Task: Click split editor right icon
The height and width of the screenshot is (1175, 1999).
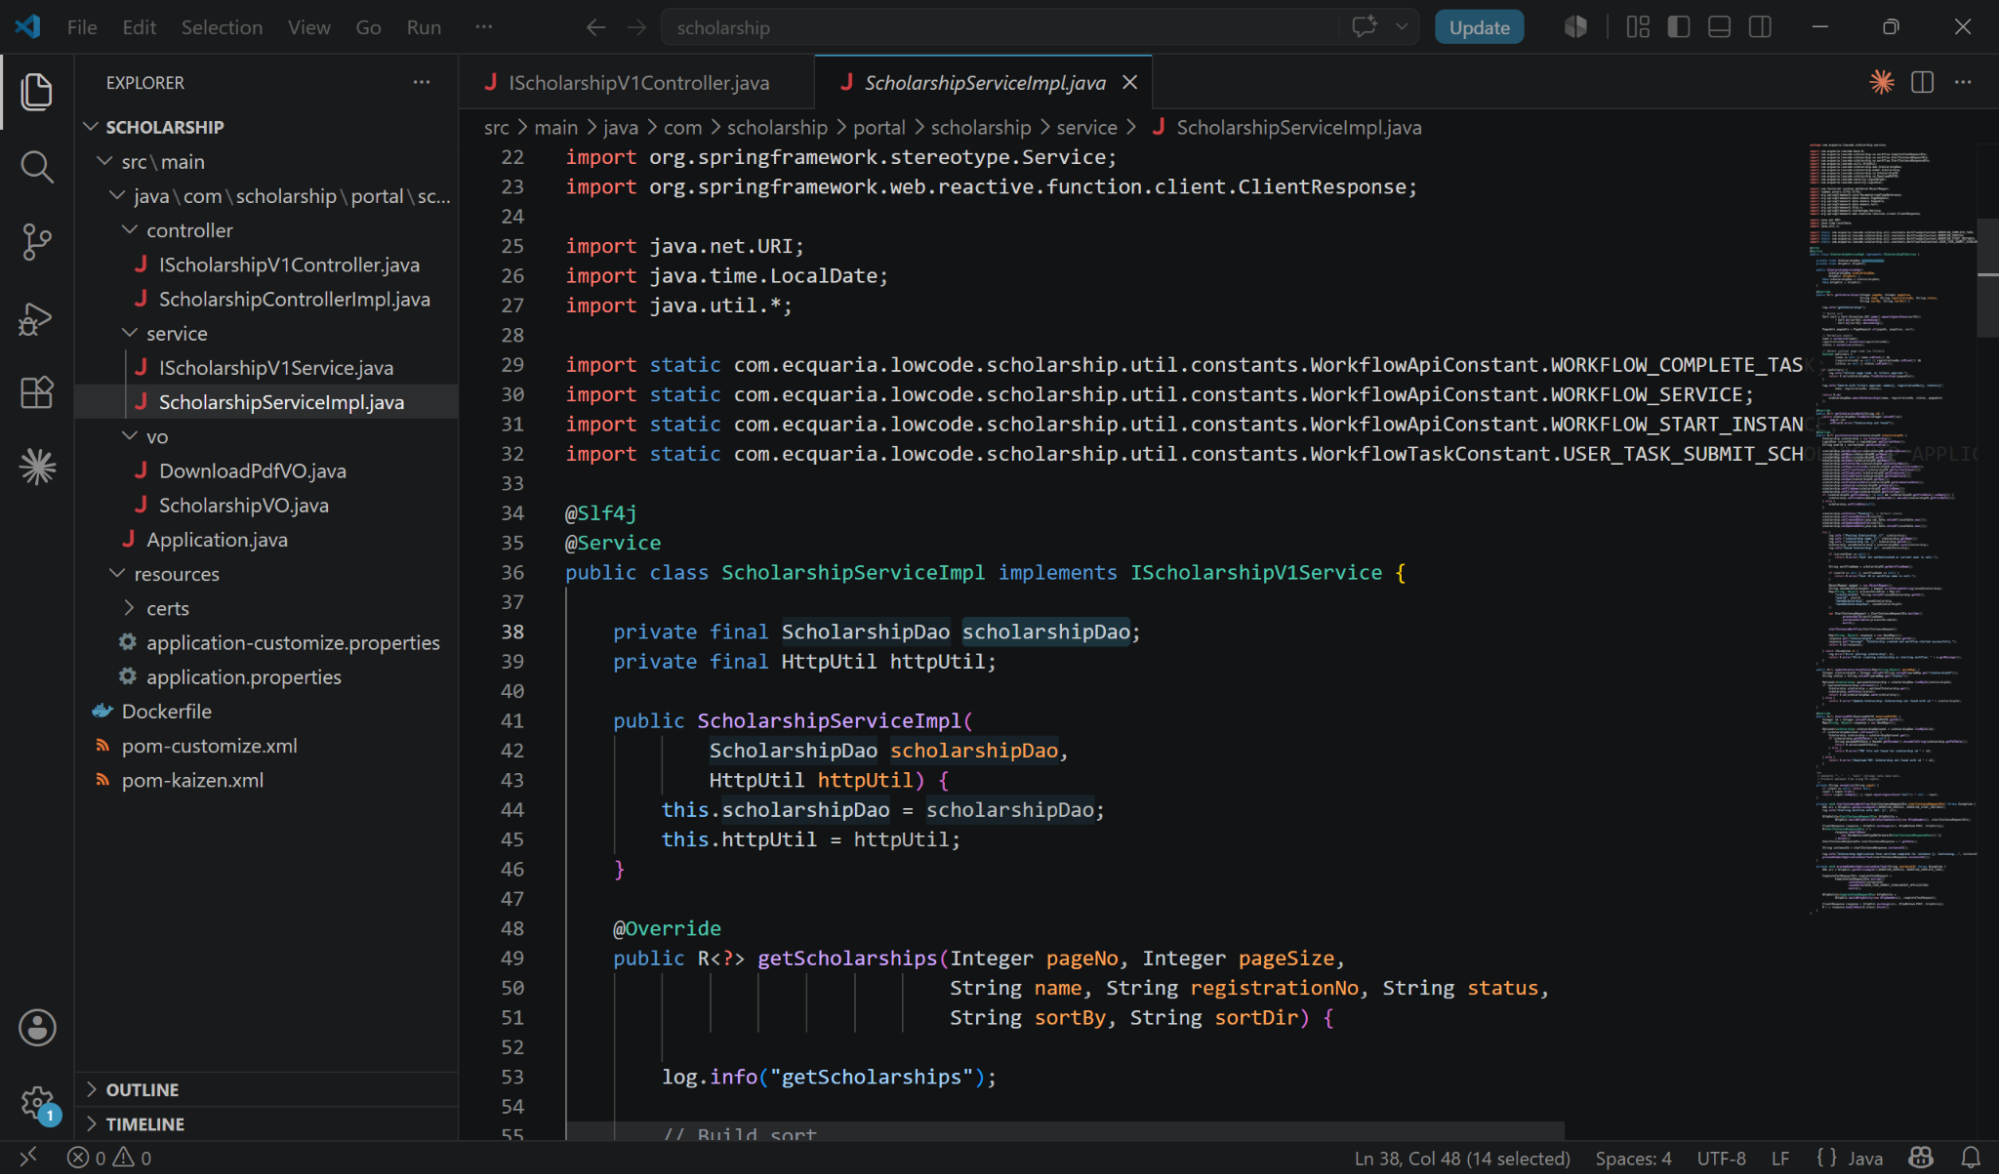Action: pos(1922,82)
